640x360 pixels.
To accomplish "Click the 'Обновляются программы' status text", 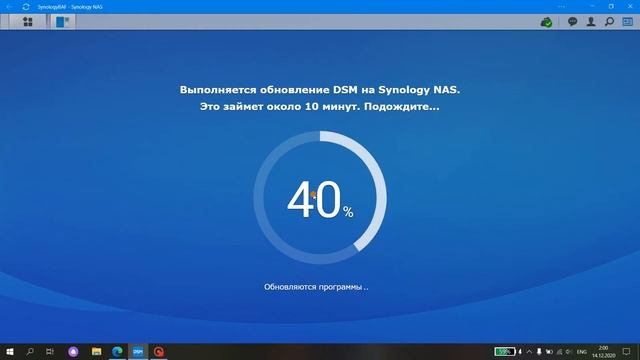I will tap(316, 287).
